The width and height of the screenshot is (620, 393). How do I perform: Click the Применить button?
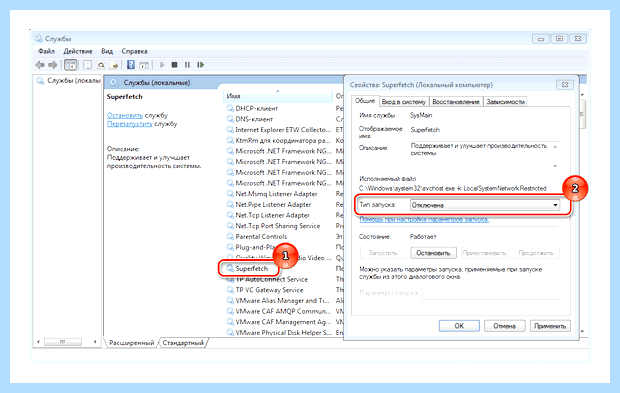coord(550,326)
